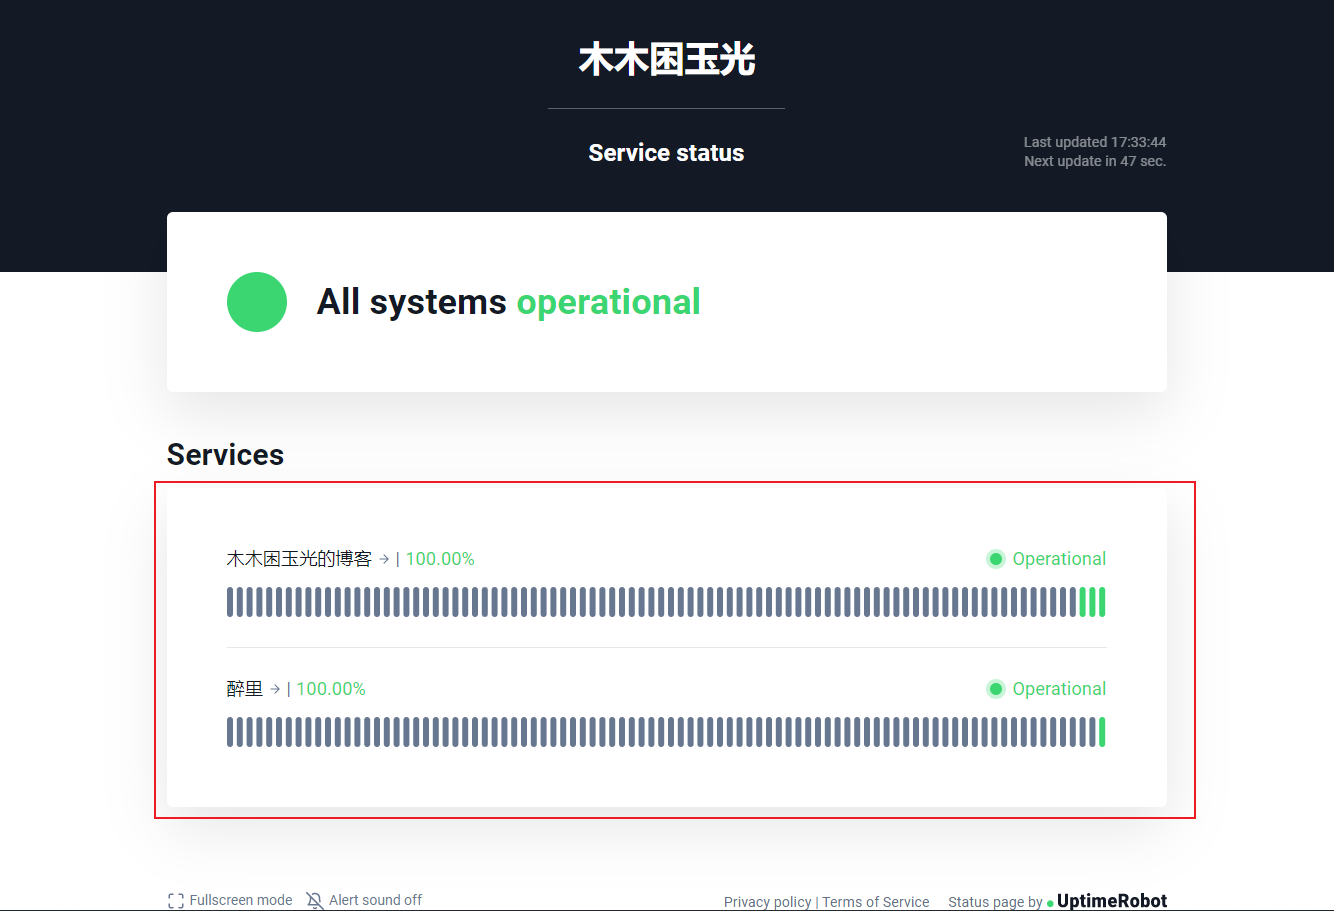Open arrow icon next to 醉里

pos(275,689)
